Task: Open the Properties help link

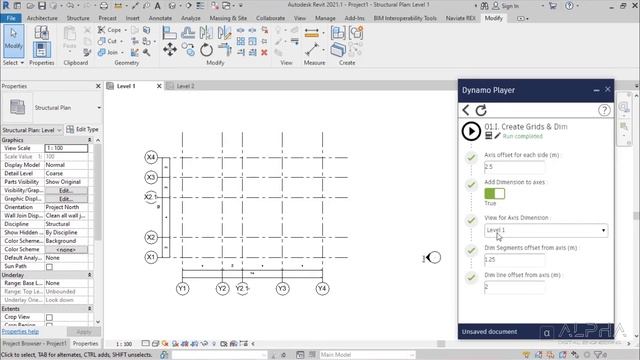Action: click(x=20, y=331)
